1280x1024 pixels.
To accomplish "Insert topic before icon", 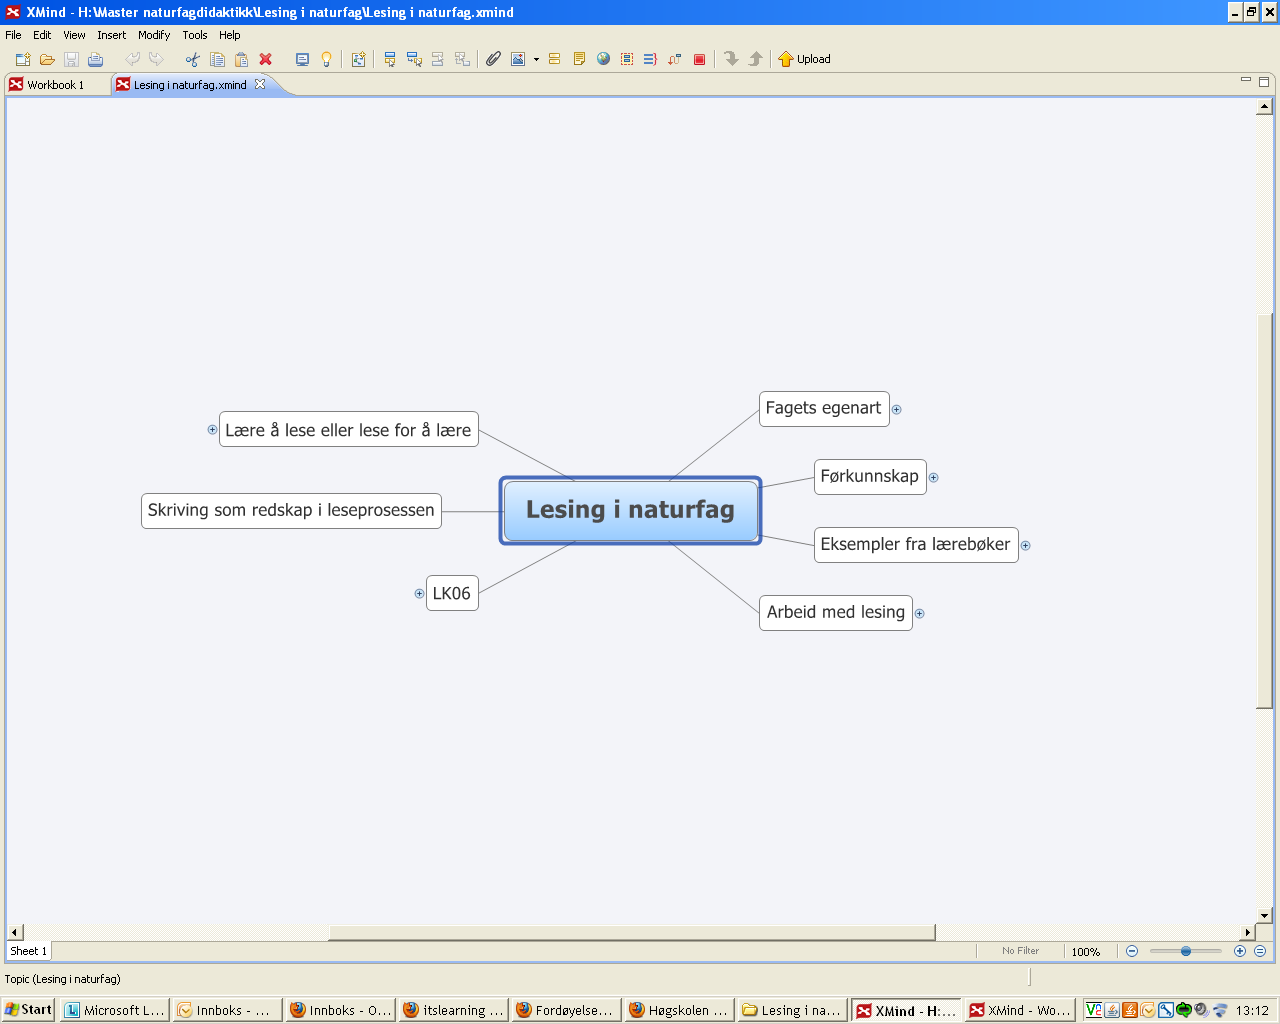I will point(438,59).
